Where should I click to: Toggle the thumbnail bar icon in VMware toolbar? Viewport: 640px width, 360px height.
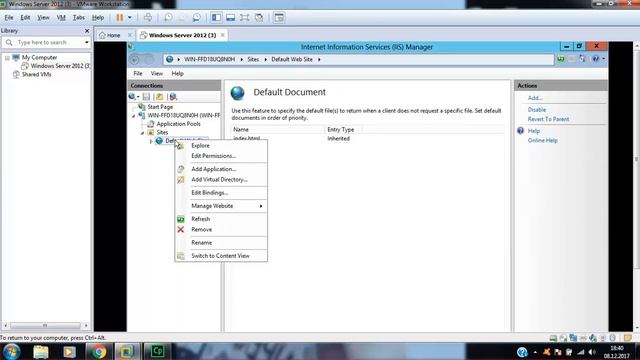[x=231, y=18]
